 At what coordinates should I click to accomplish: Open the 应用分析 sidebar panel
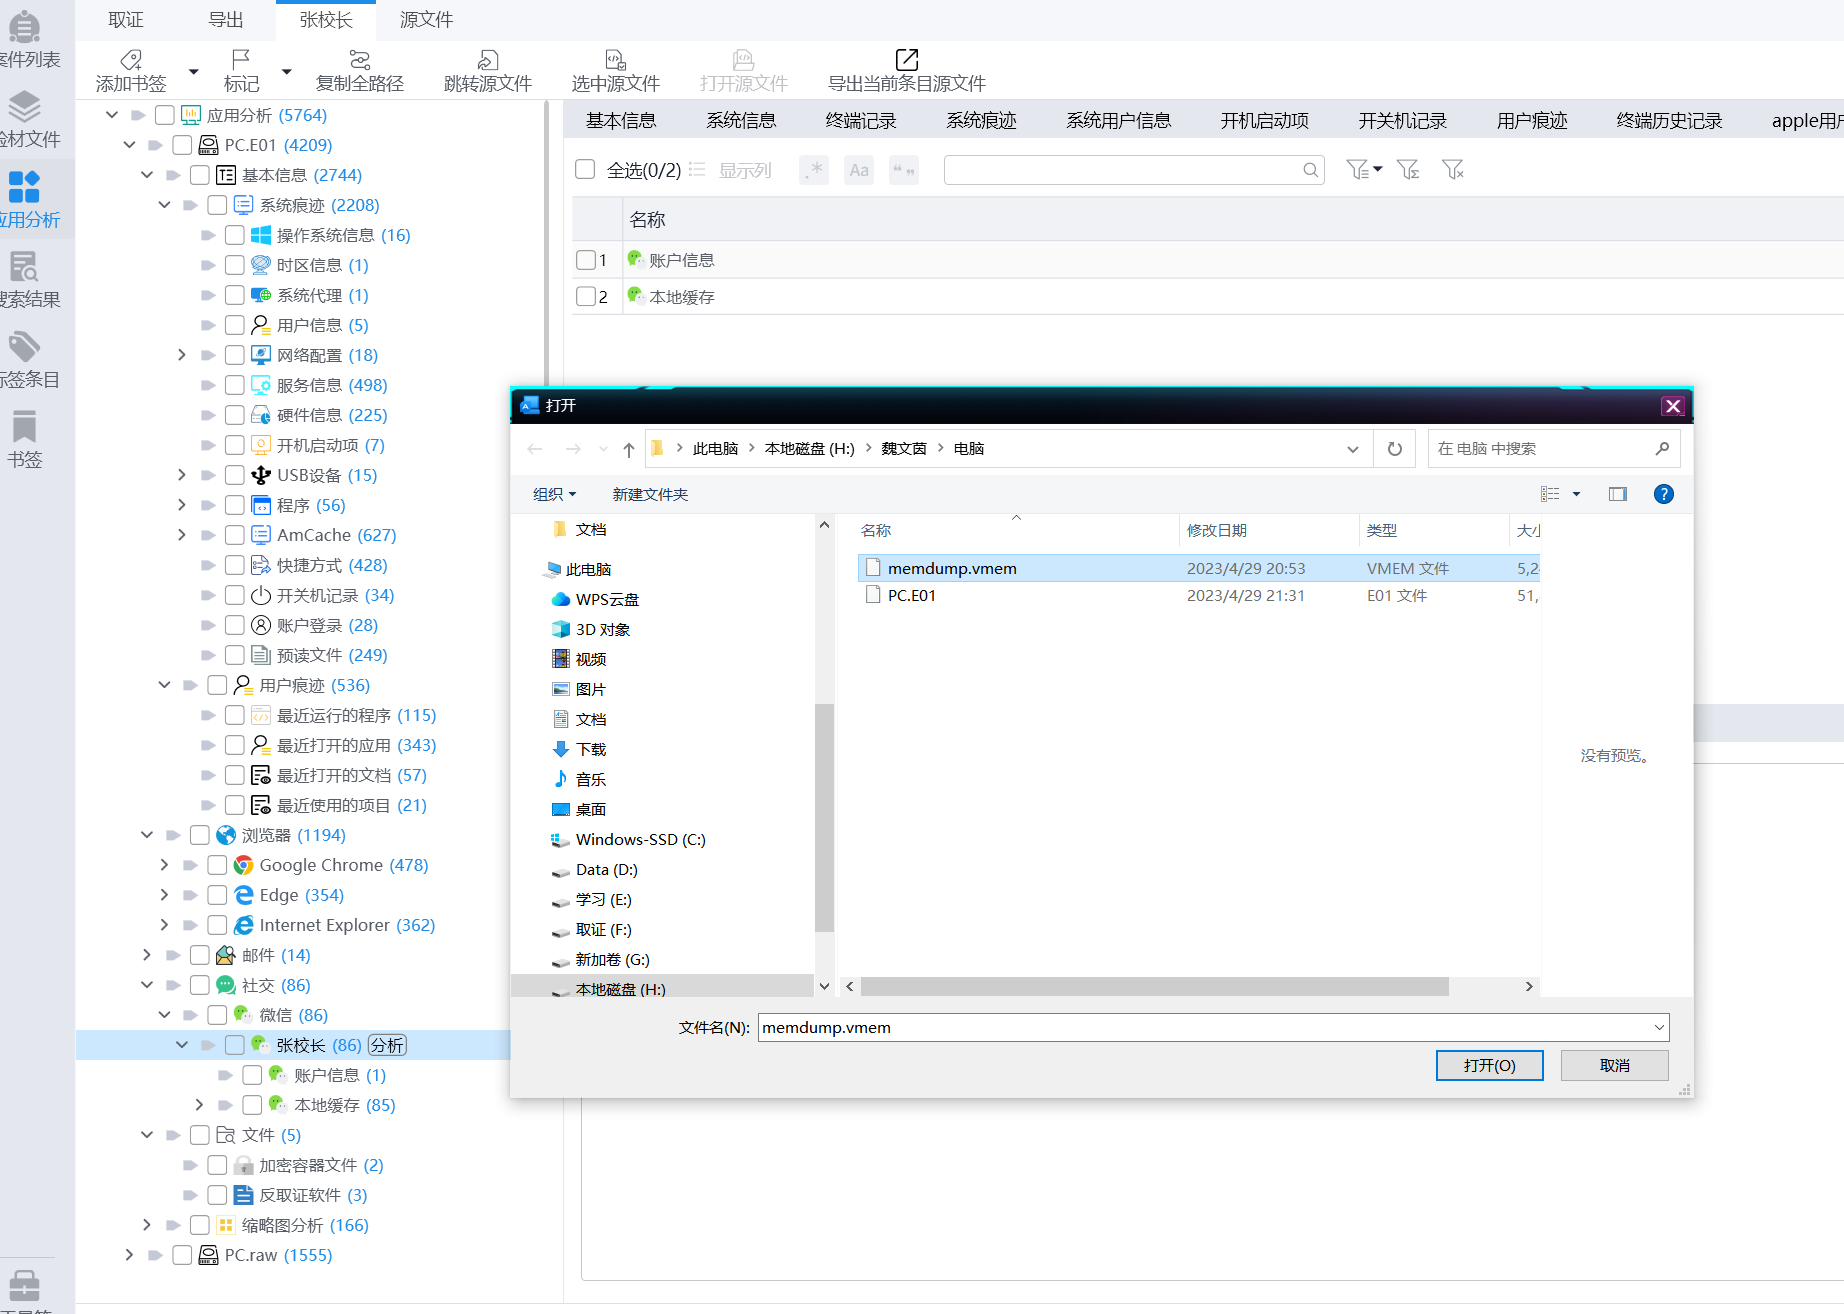(x=24, y=199)
